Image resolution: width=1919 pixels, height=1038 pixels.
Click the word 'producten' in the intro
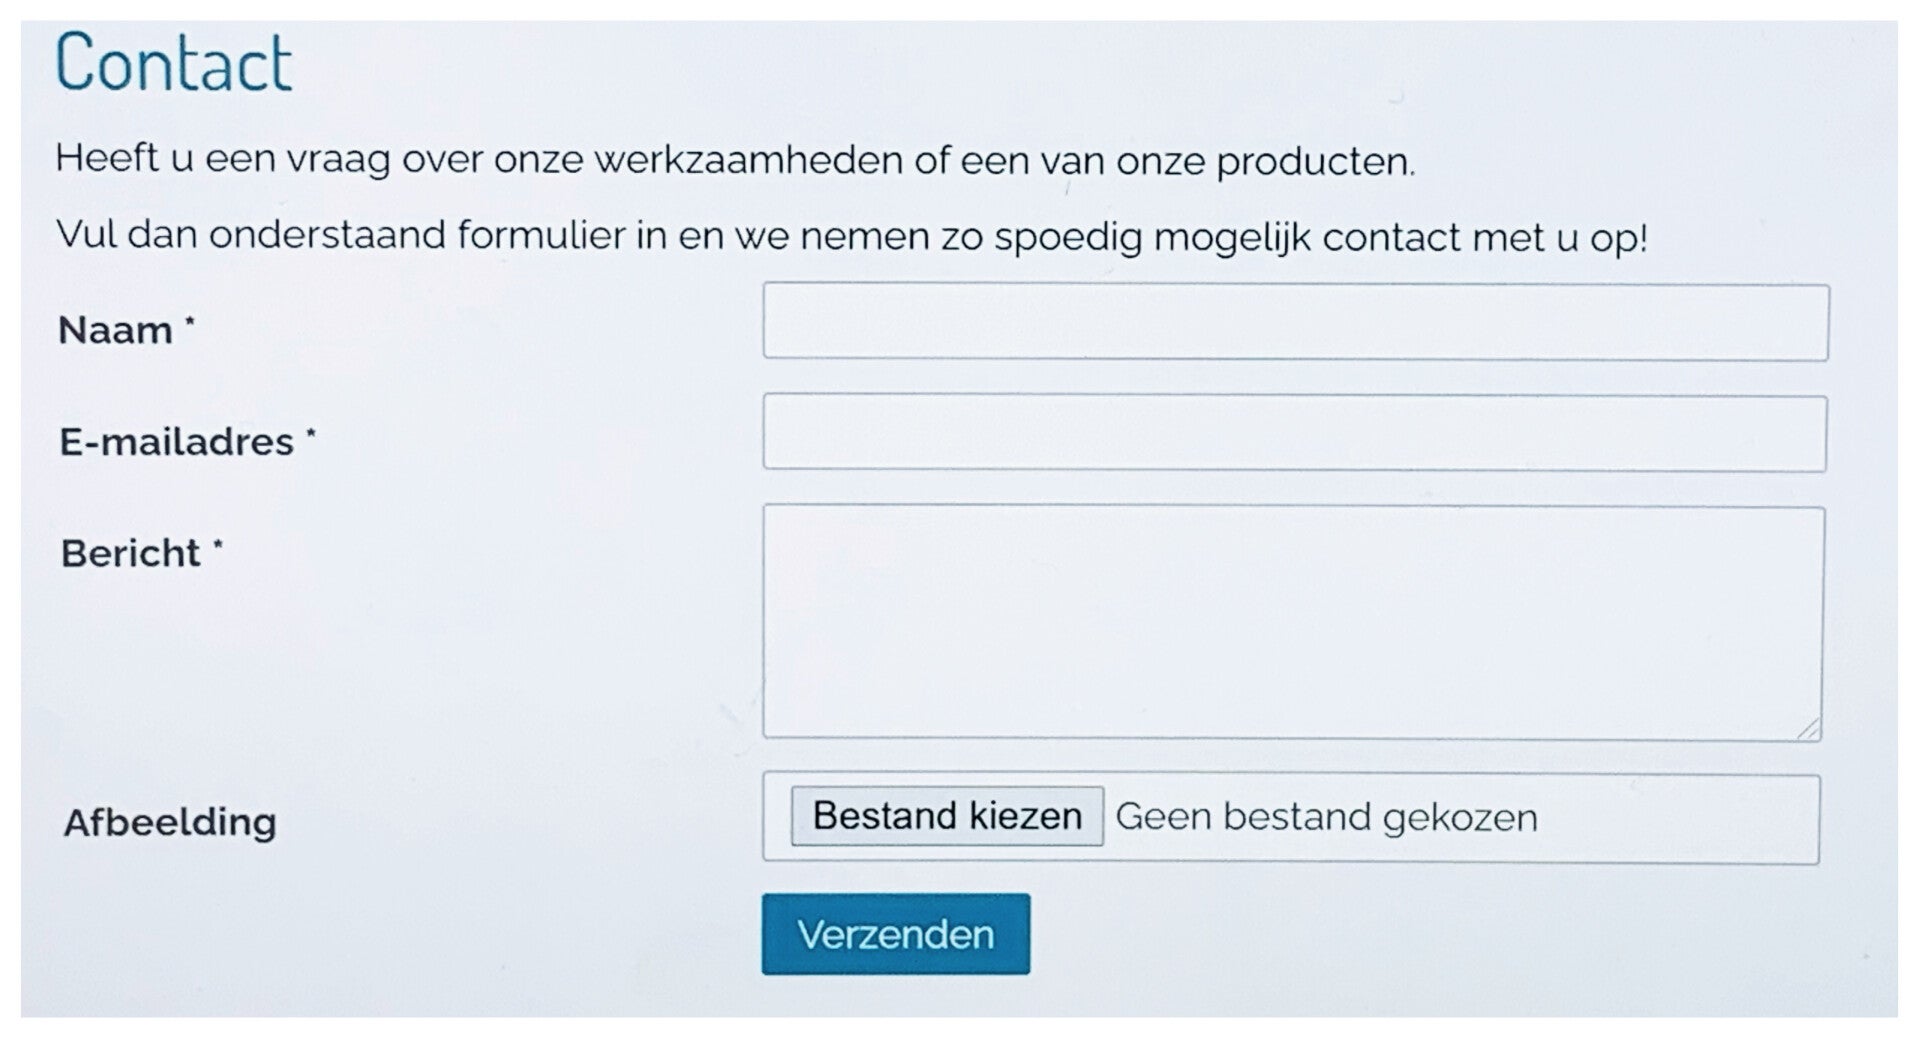click(x=1312, y=162)
